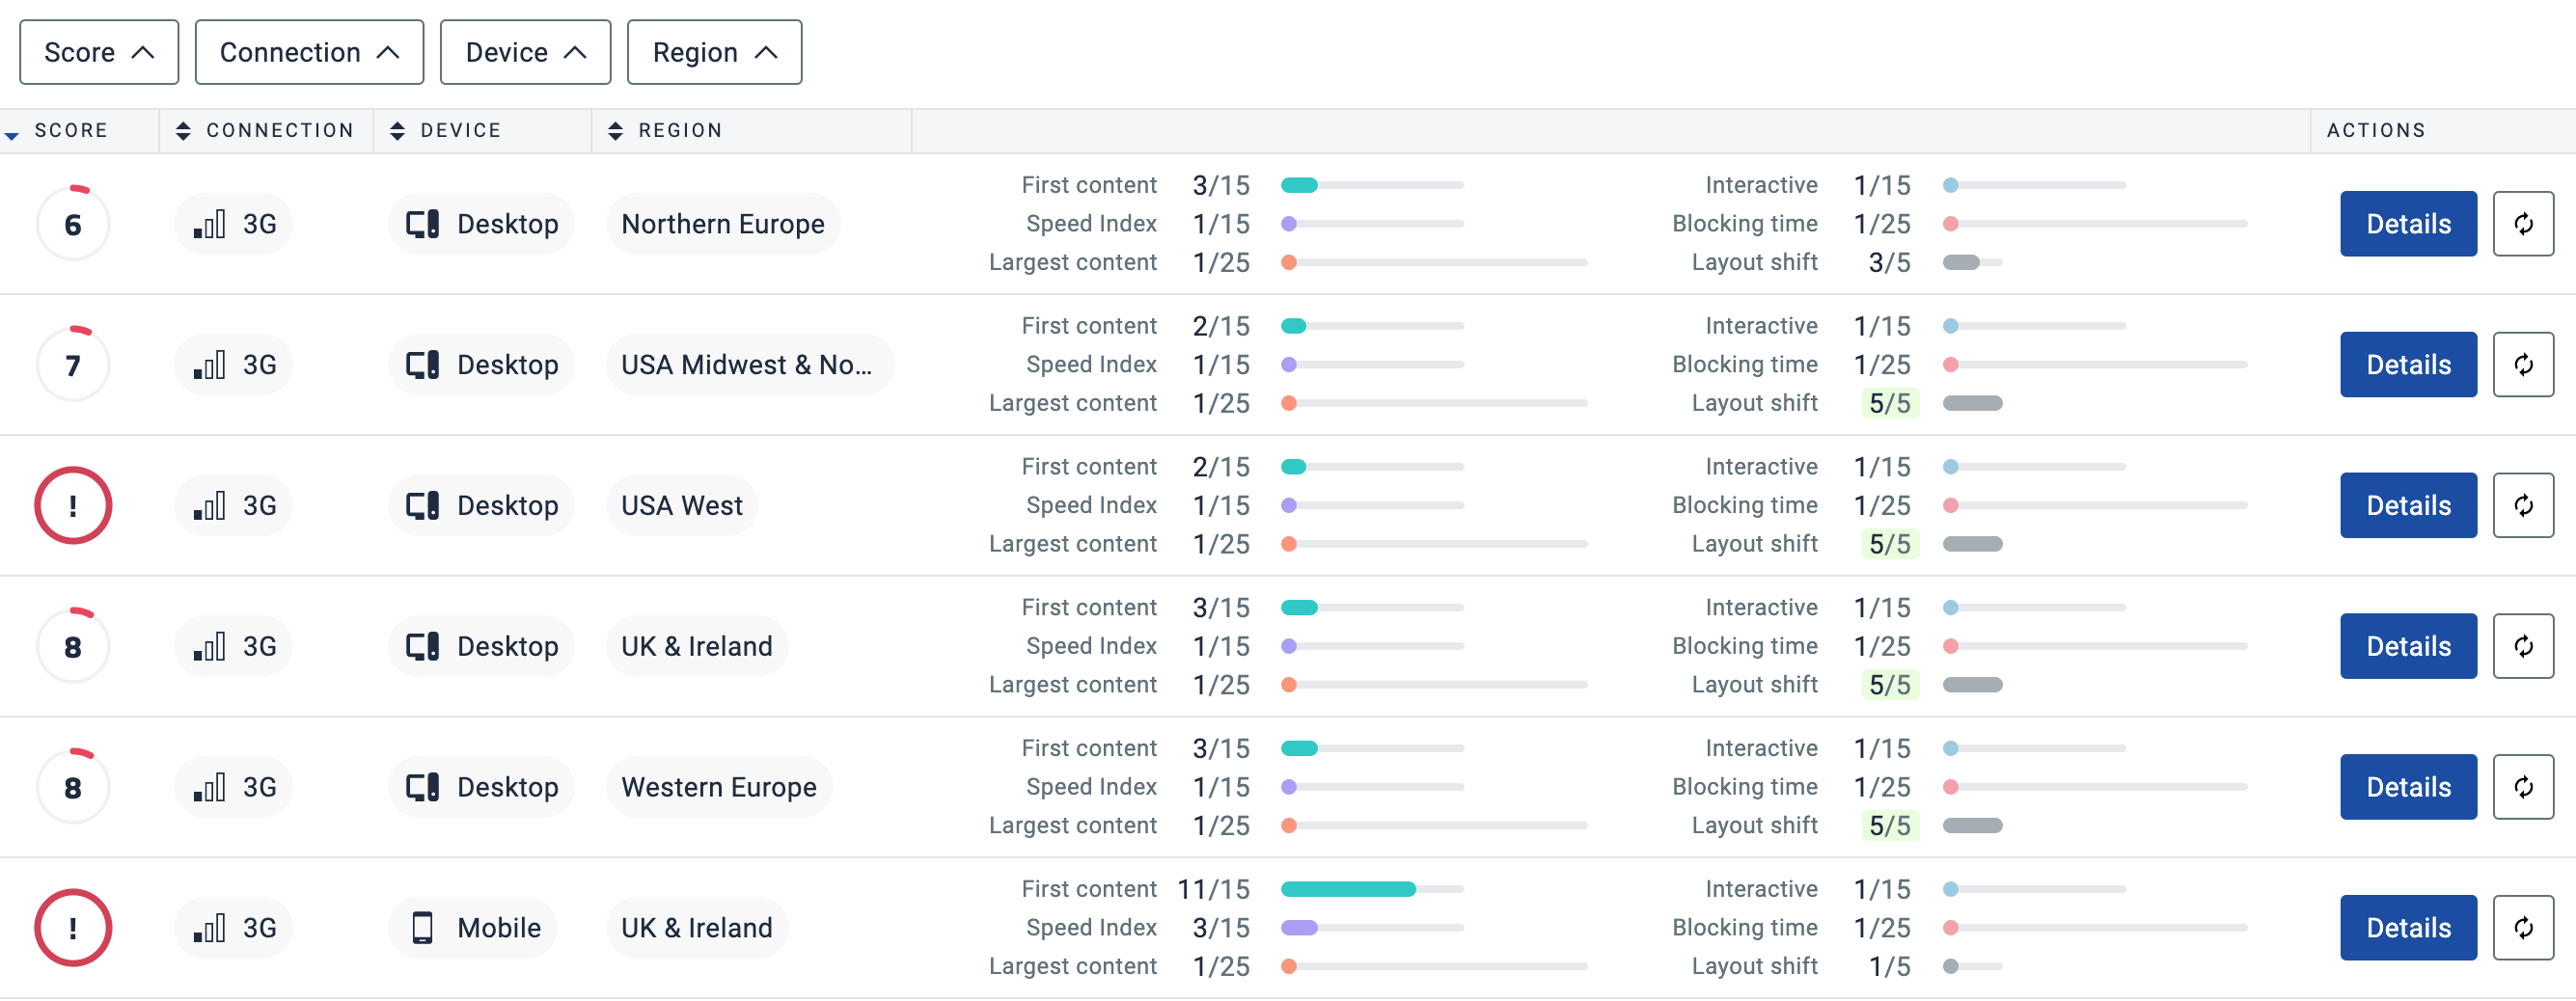This screenshot has height=1001, width=2576.
Task: Open Details for USA Midwest row
Action: tap(2407, 365)
